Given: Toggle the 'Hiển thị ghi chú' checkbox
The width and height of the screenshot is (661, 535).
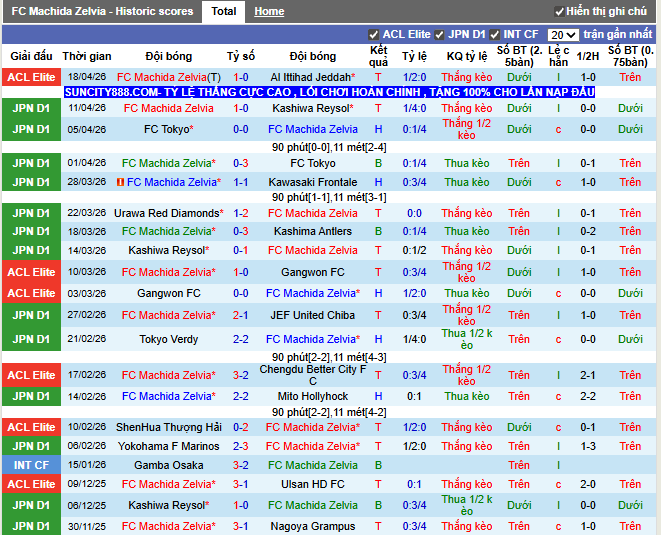Looking at the screenshot, I should 560,12.
